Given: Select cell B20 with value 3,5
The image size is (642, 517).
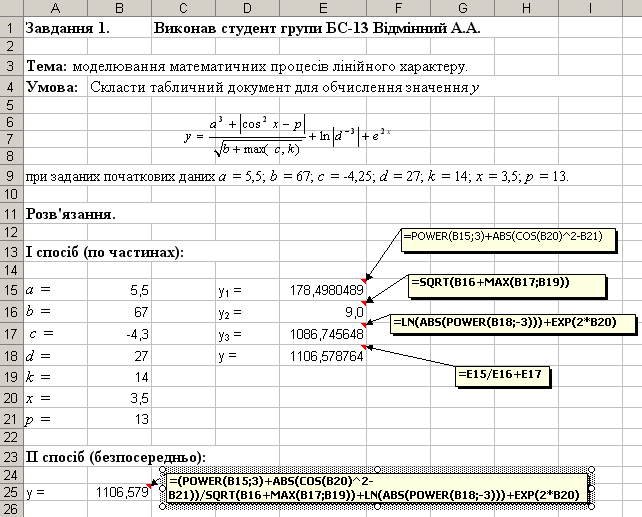Looking at the screenshot, I should [x=119, y=398].
